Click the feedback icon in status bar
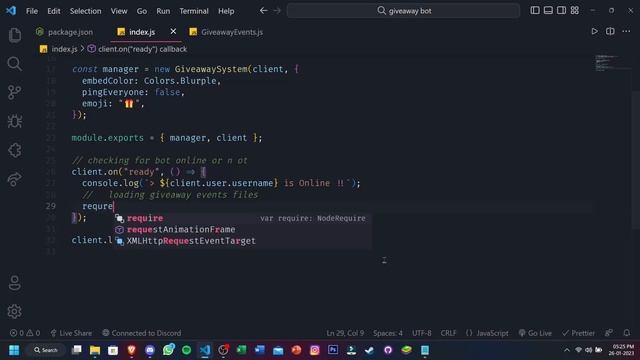The width and height of the screenshot is (640, 360). click(609, 333)
